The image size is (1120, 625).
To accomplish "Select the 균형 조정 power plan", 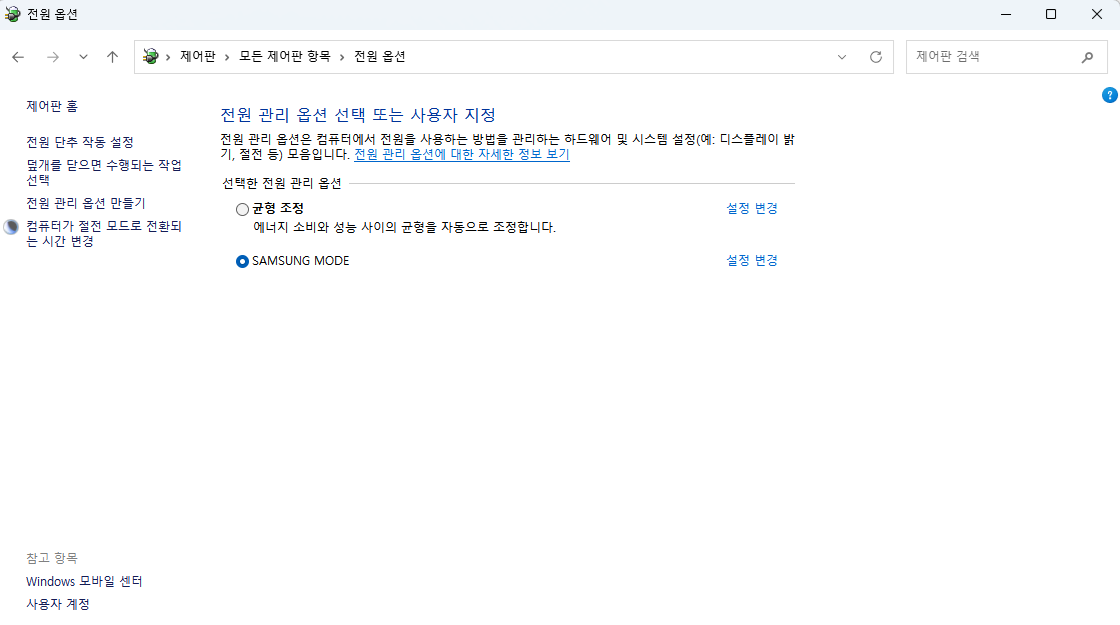I will click(x=242, y=209).
